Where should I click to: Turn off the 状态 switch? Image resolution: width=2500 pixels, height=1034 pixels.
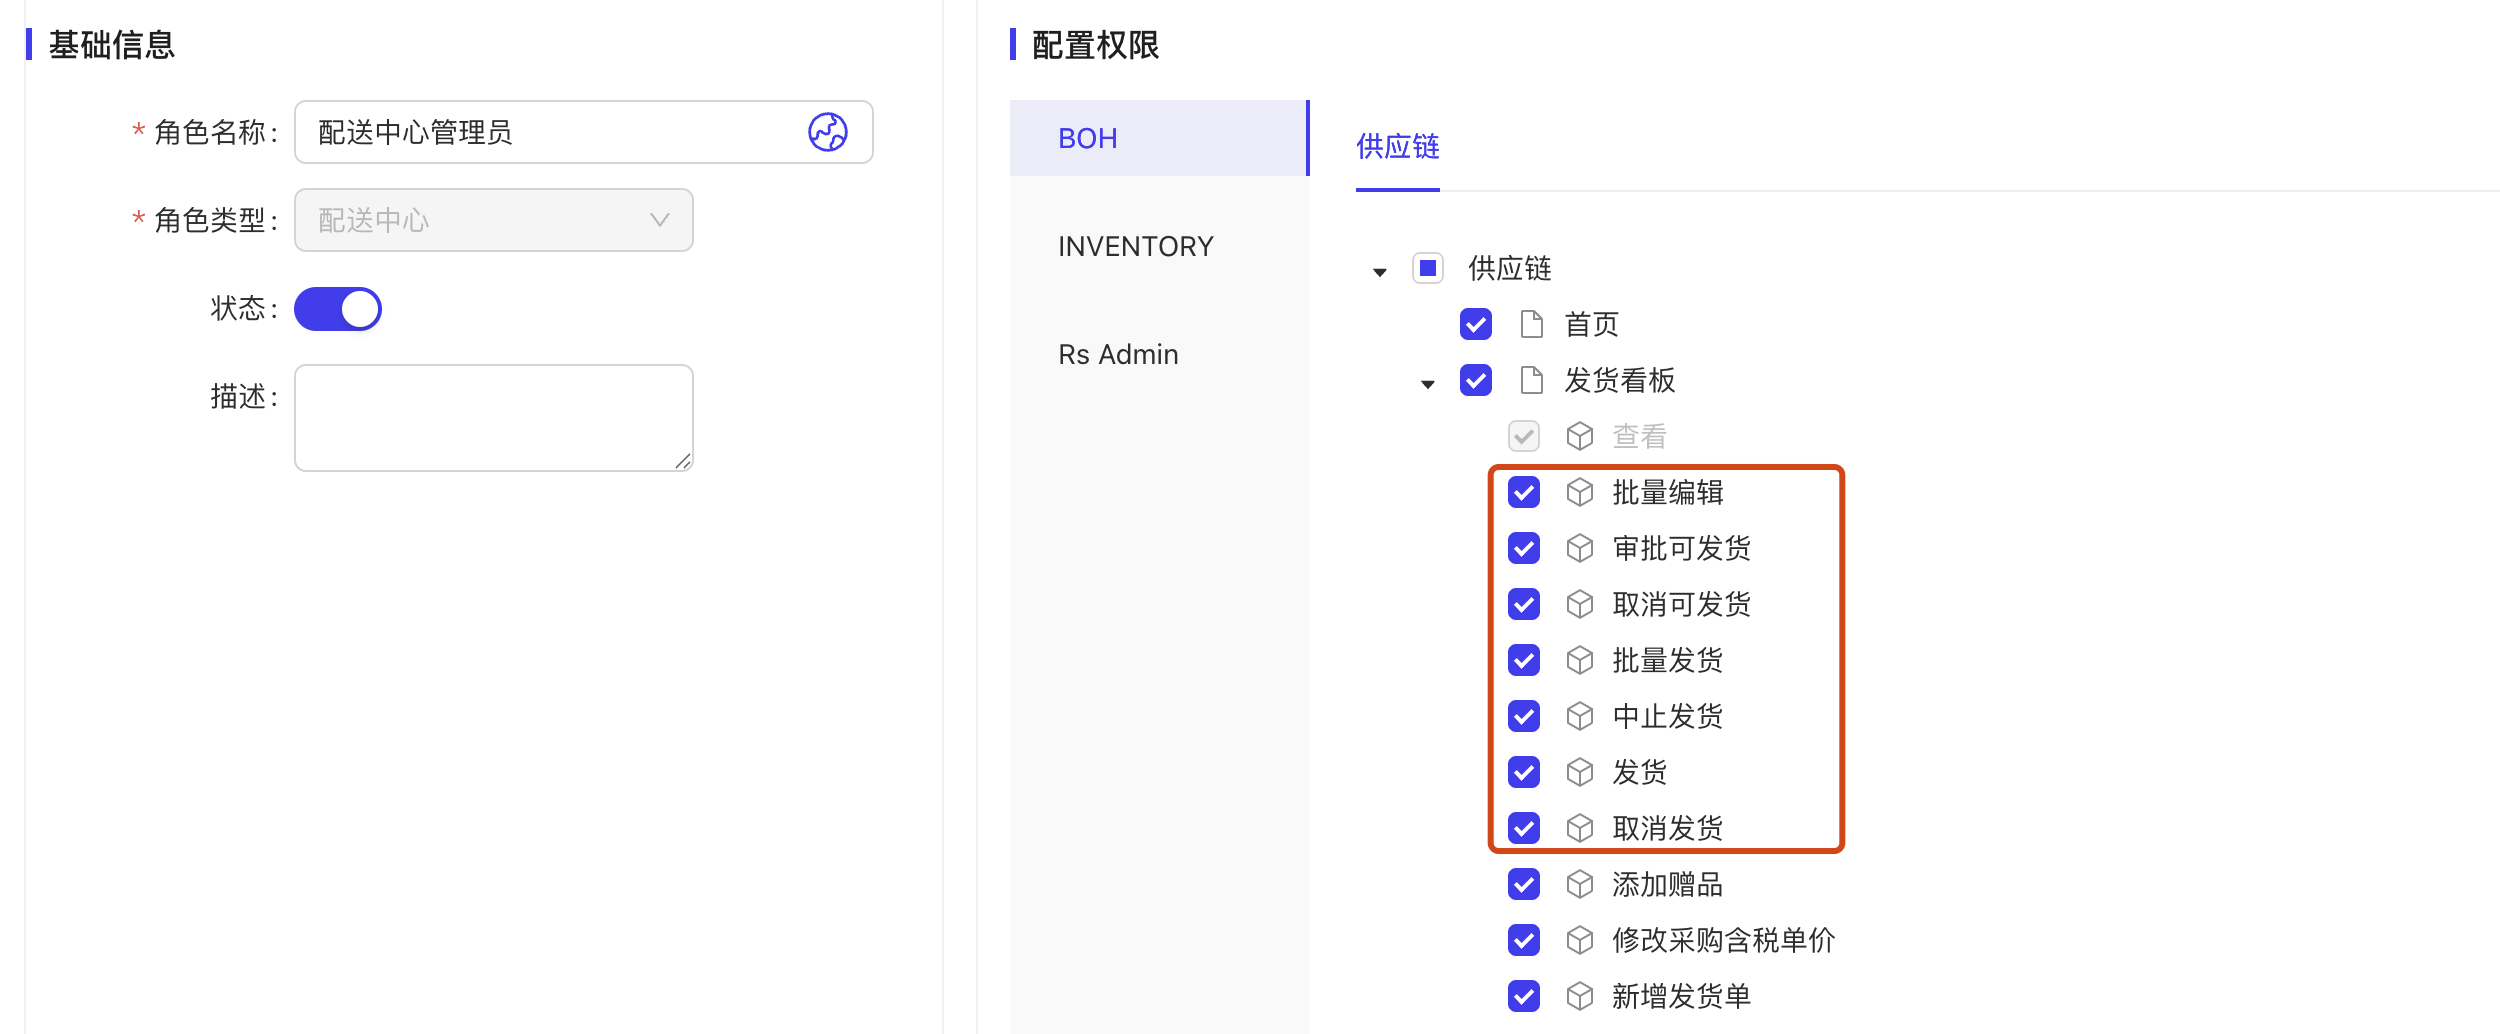[338, 309]
